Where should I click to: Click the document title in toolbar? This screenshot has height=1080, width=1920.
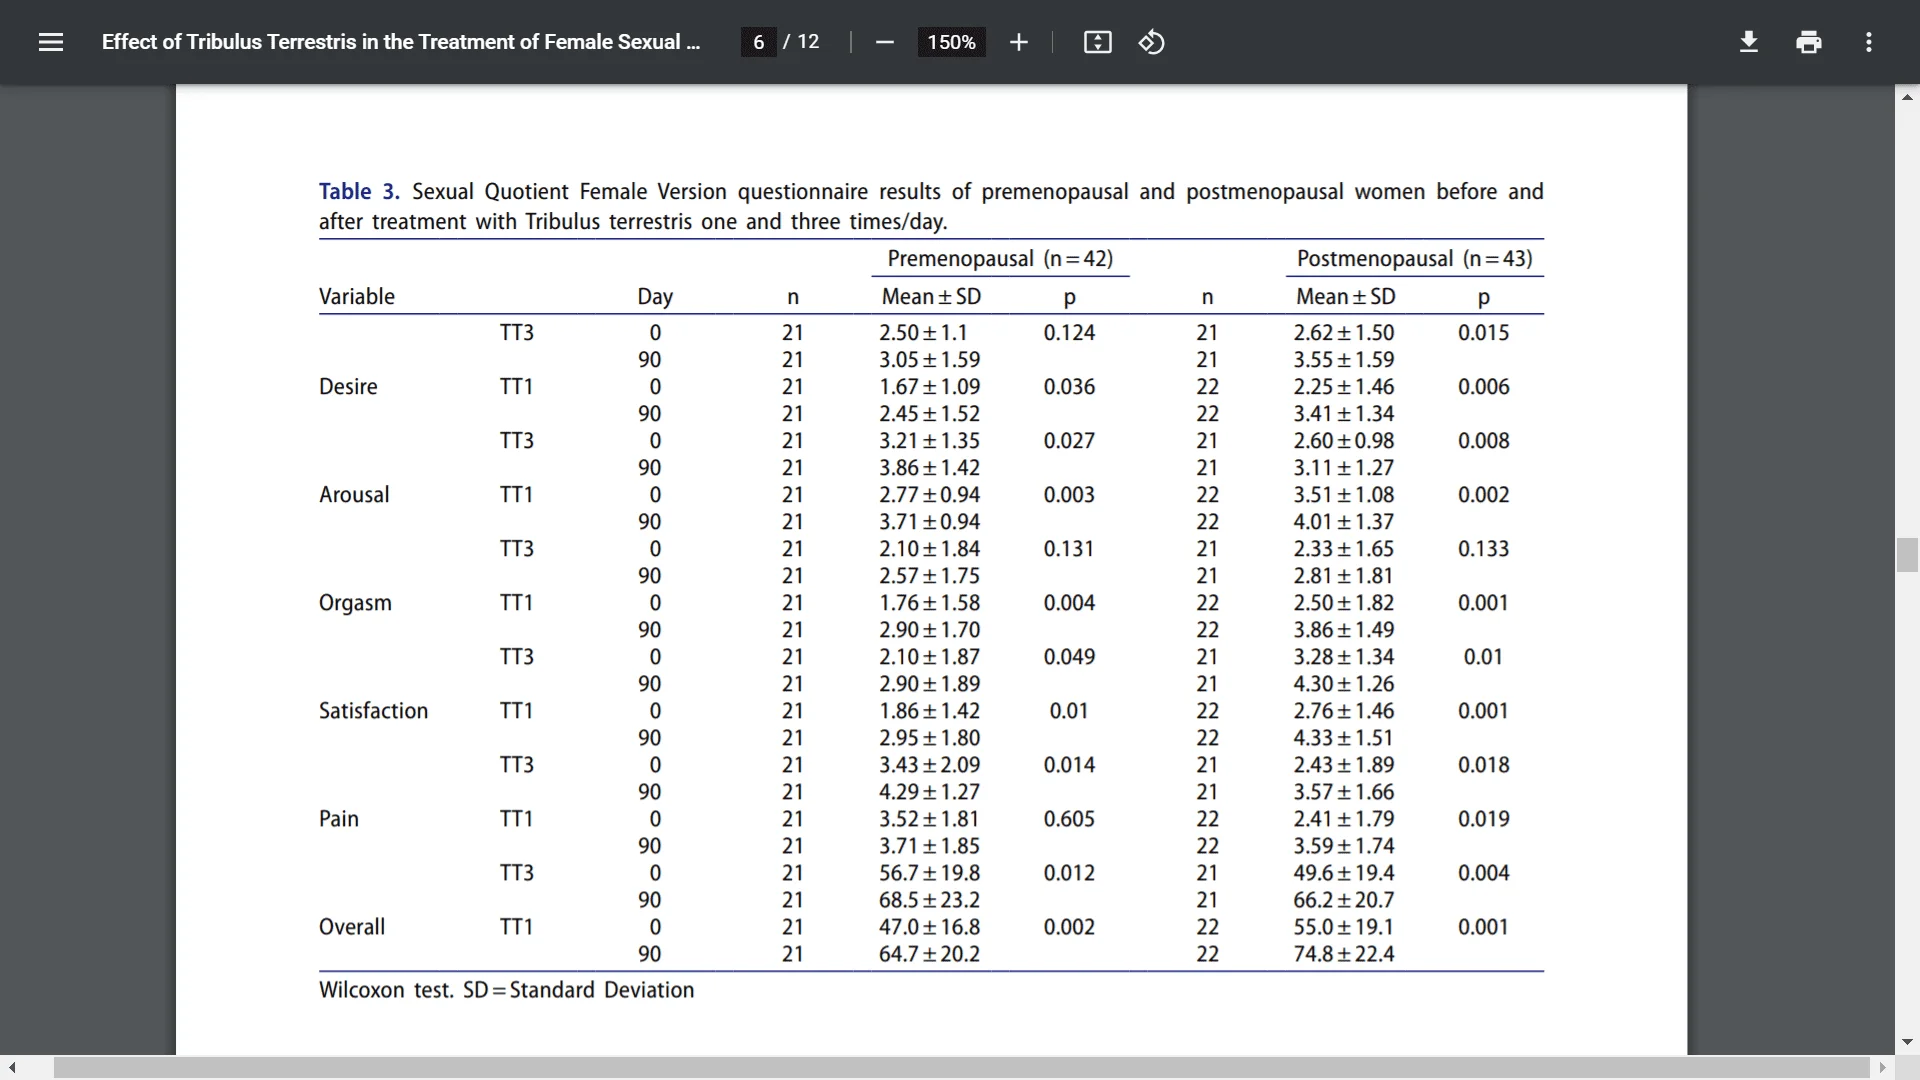point(401,42)
